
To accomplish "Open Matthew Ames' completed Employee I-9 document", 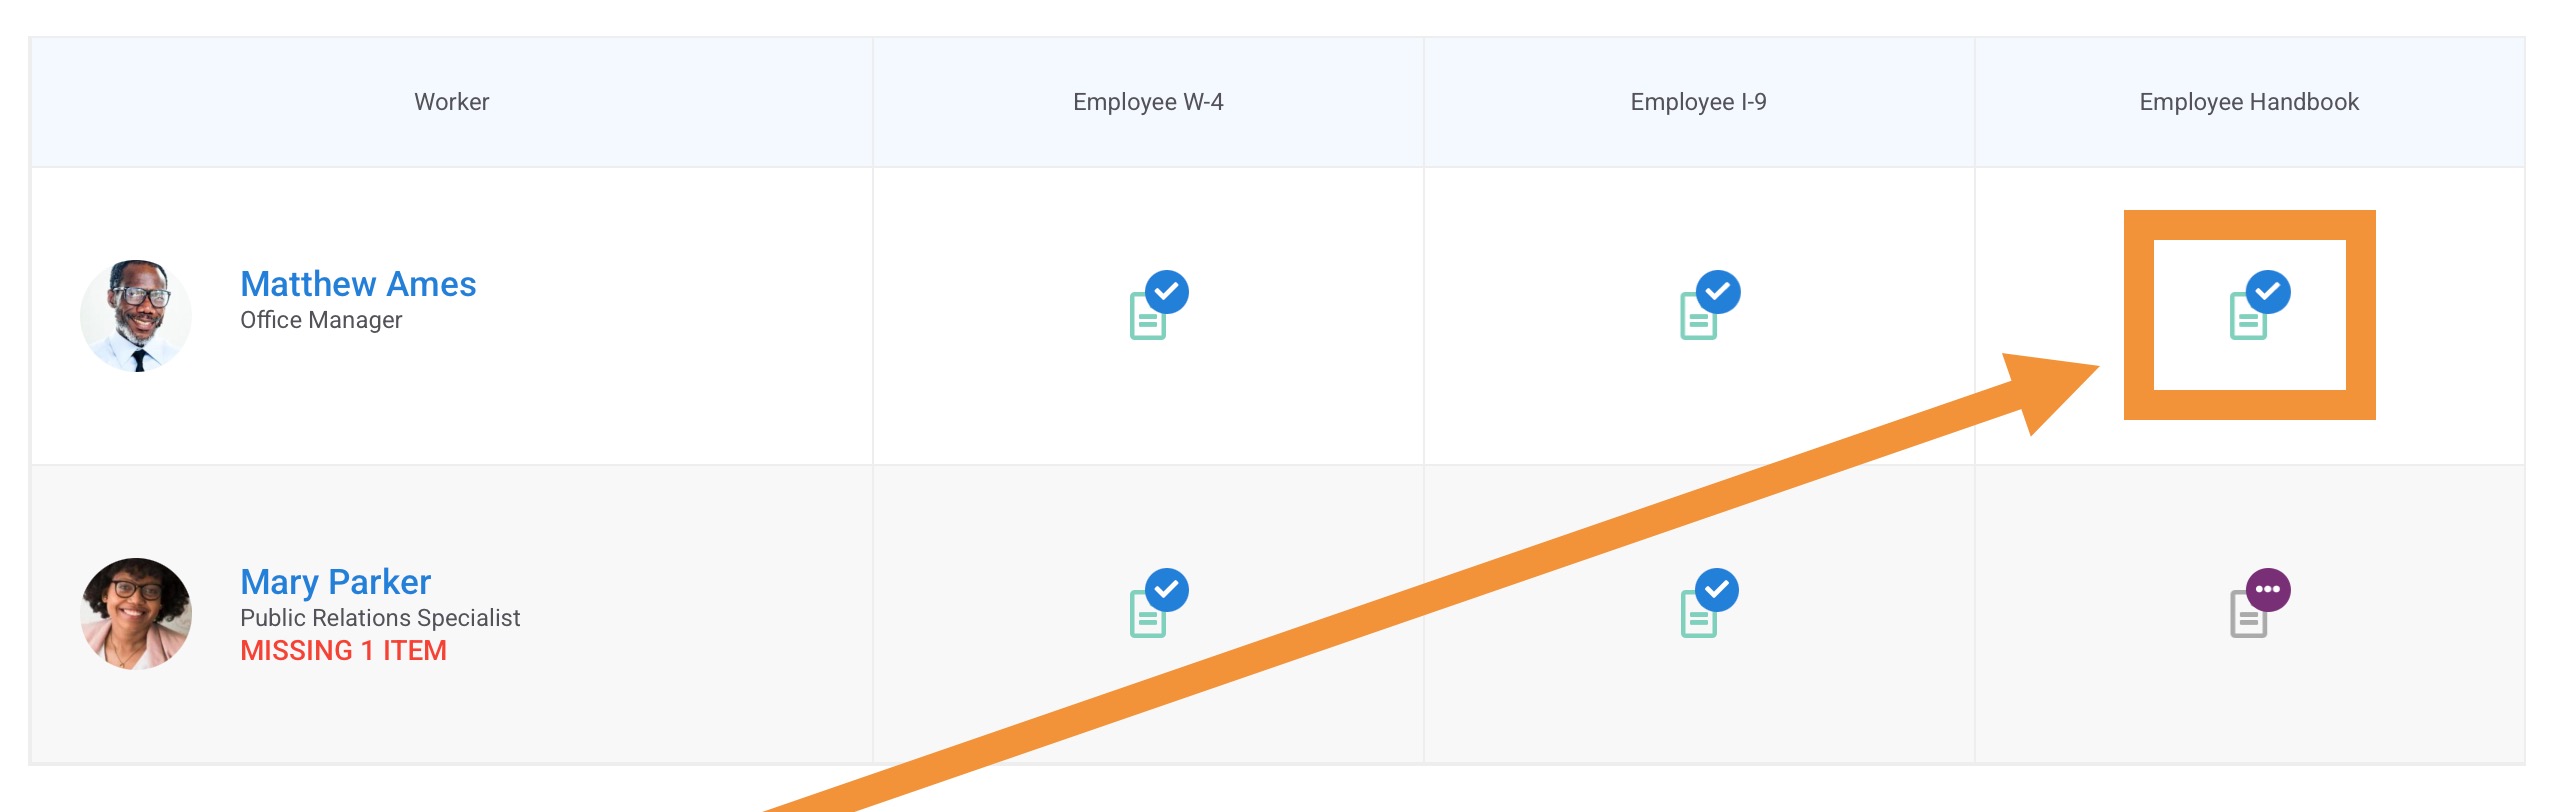I will [x=1709, y=305].
